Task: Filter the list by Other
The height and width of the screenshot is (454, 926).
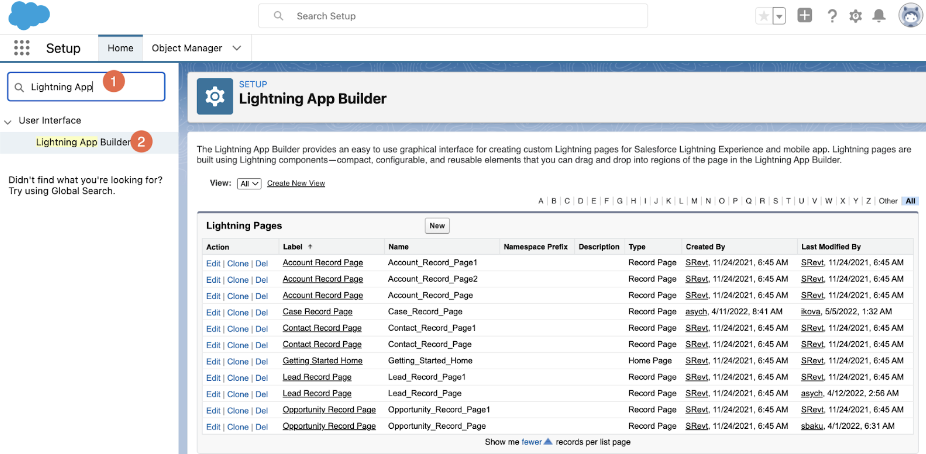Action: pos(888,201)
